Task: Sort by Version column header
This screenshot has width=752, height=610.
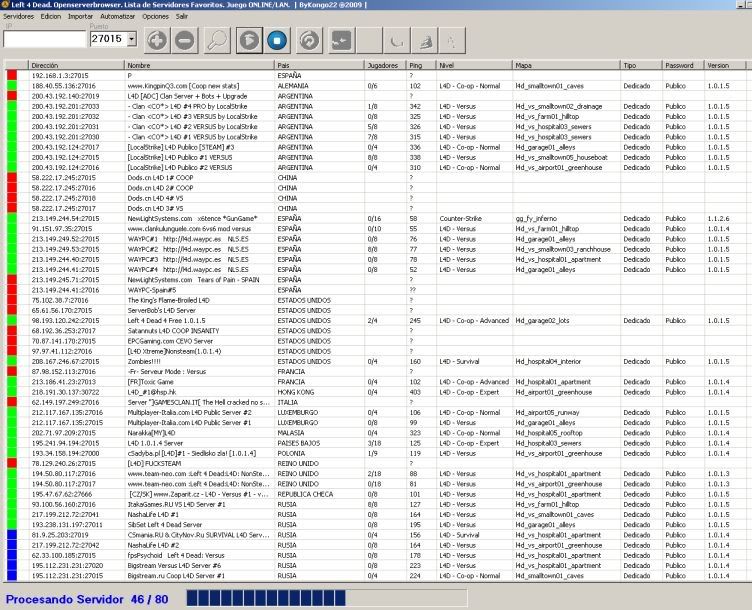Action: pyautogui.click(x=725, y=65)
